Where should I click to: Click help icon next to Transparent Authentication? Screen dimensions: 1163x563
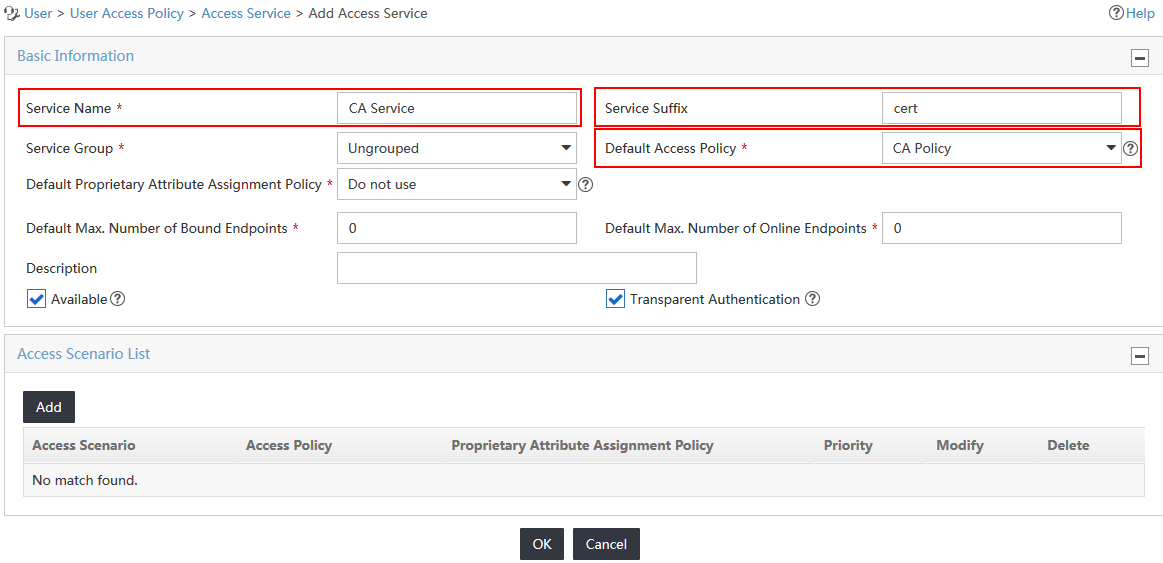(x=812, y=299)
